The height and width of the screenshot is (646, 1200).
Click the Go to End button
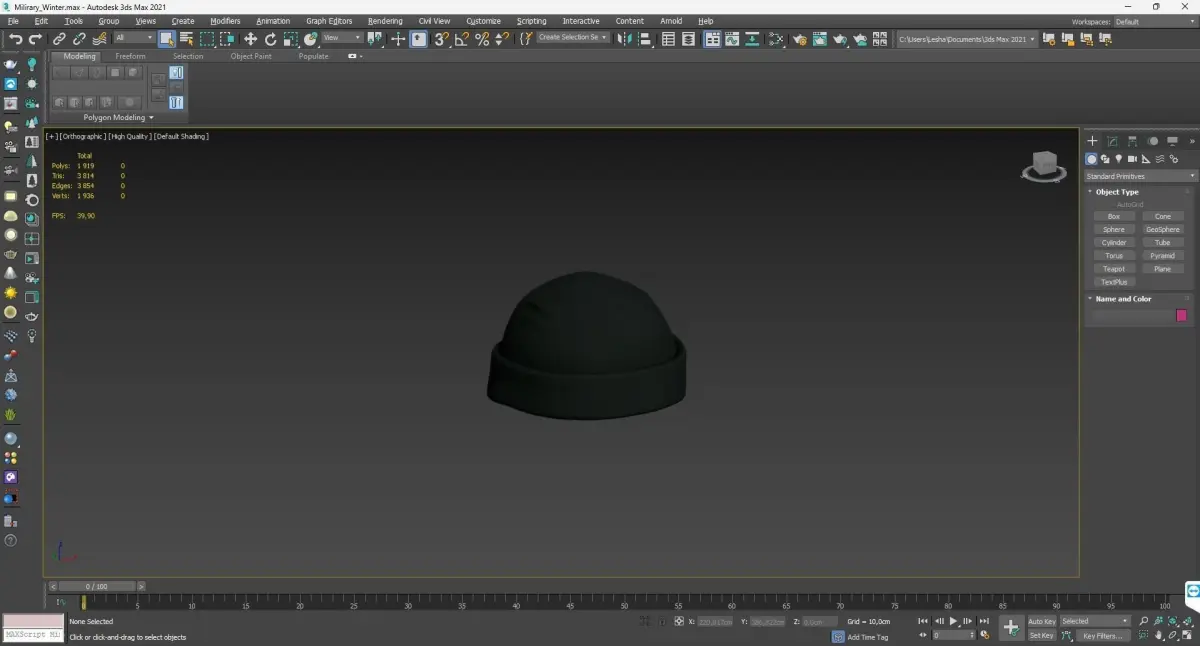point(983,621)
